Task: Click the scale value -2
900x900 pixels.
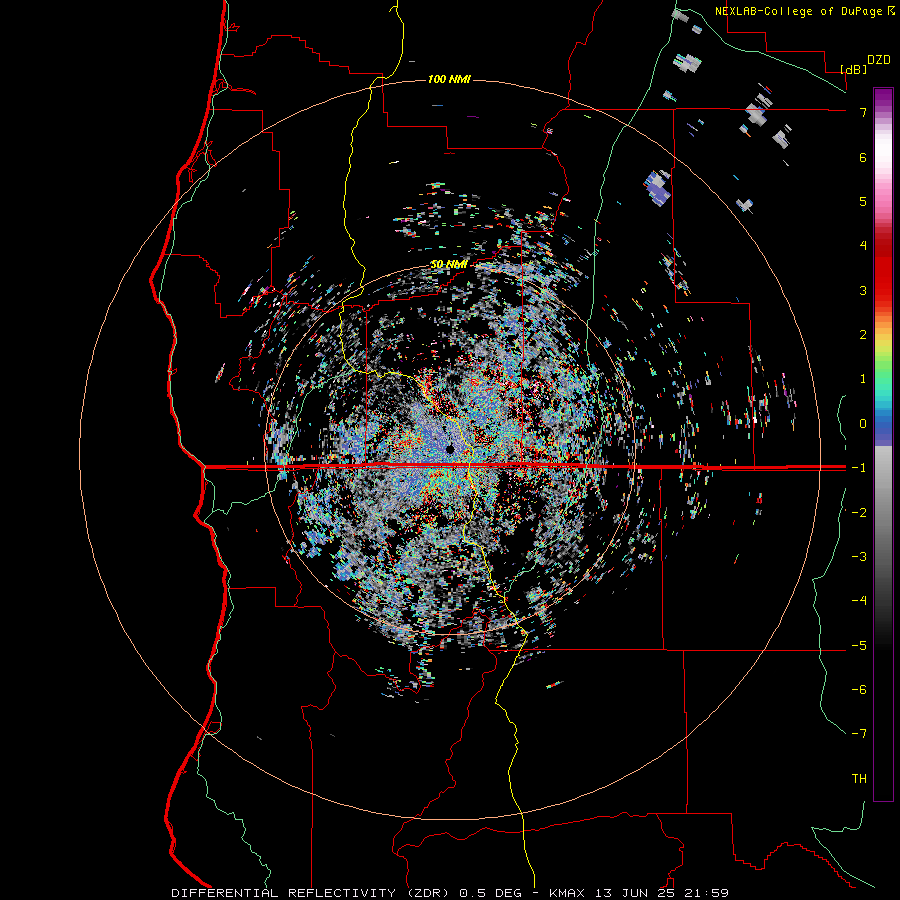Action: tap(859, 512)
